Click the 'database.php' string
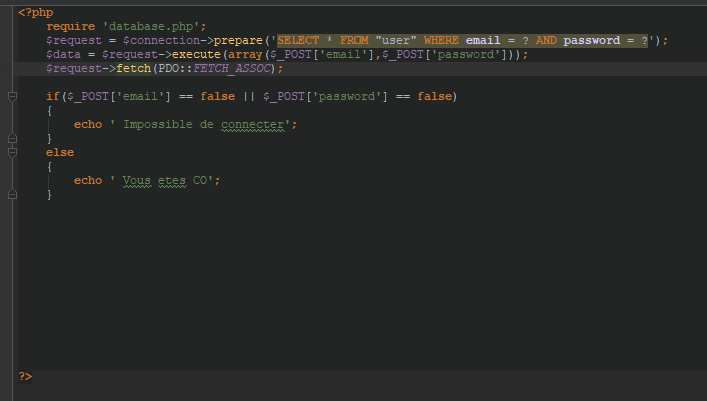Image resolution: width=707 pixels, height=401 pixels. click(x=151, y=27)
